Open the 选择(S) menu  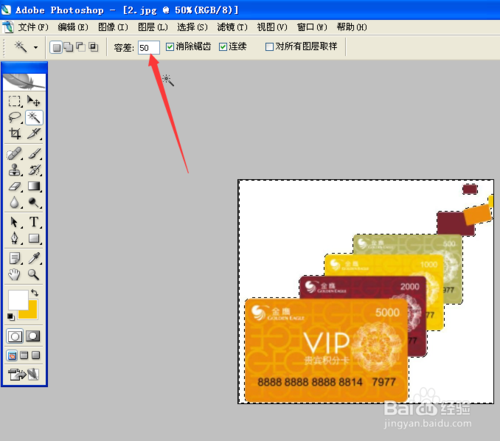point(192,27)
